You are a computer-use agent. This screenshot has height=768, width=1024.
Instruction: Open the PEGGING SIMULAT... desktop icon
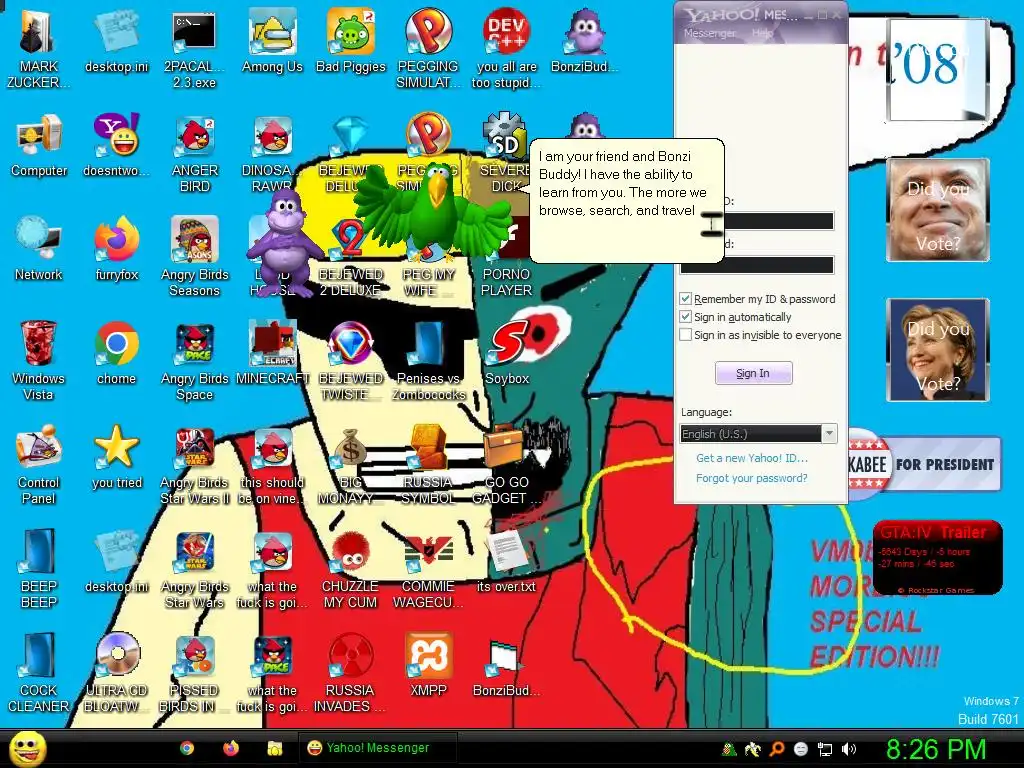tap(428, 49)
